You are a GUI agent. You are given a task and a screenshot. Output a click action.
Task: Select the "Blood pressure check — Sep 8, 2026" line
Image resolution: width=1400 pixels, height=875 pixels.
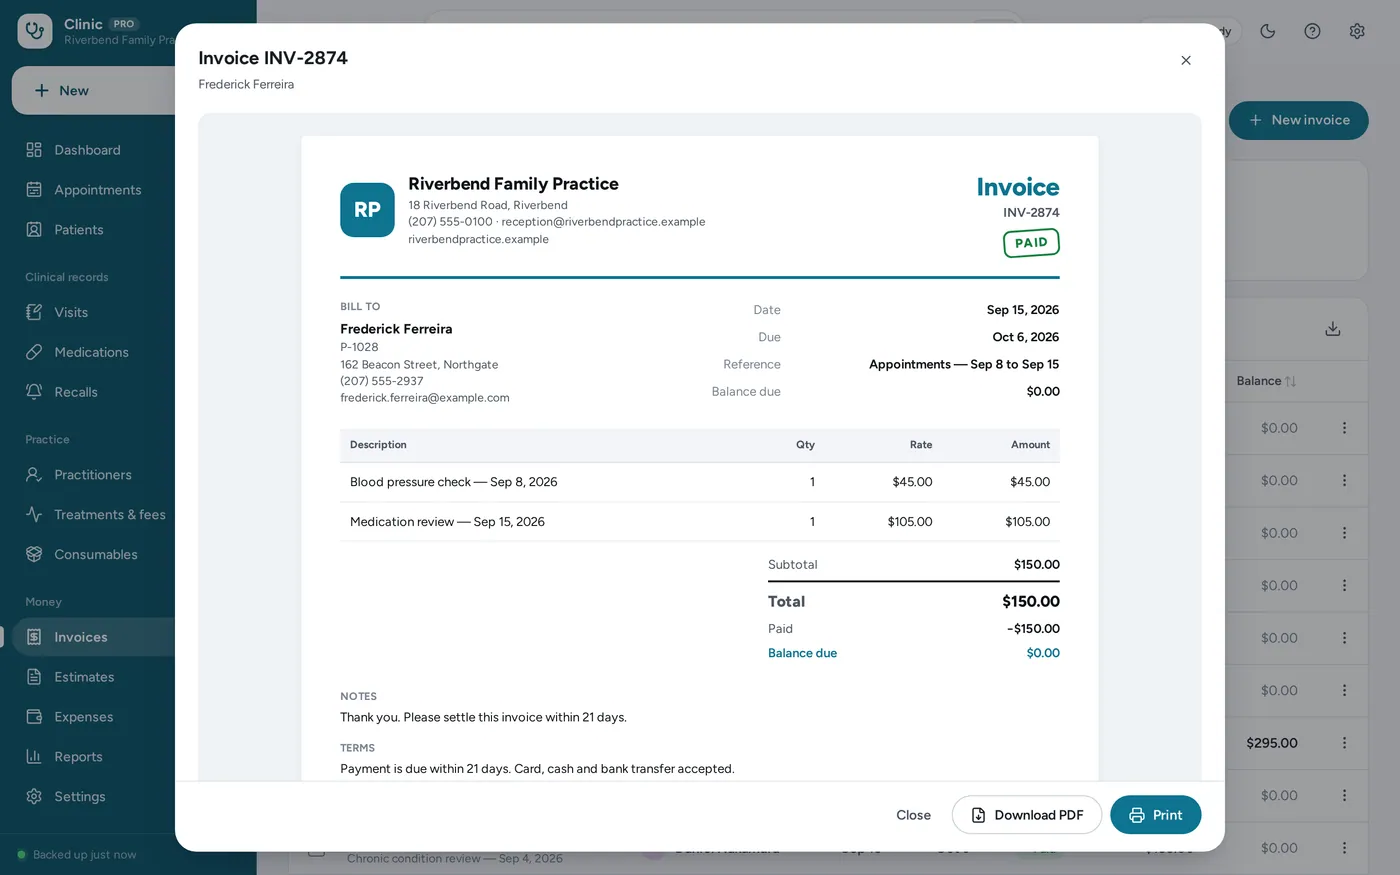(x=700, y=482)
